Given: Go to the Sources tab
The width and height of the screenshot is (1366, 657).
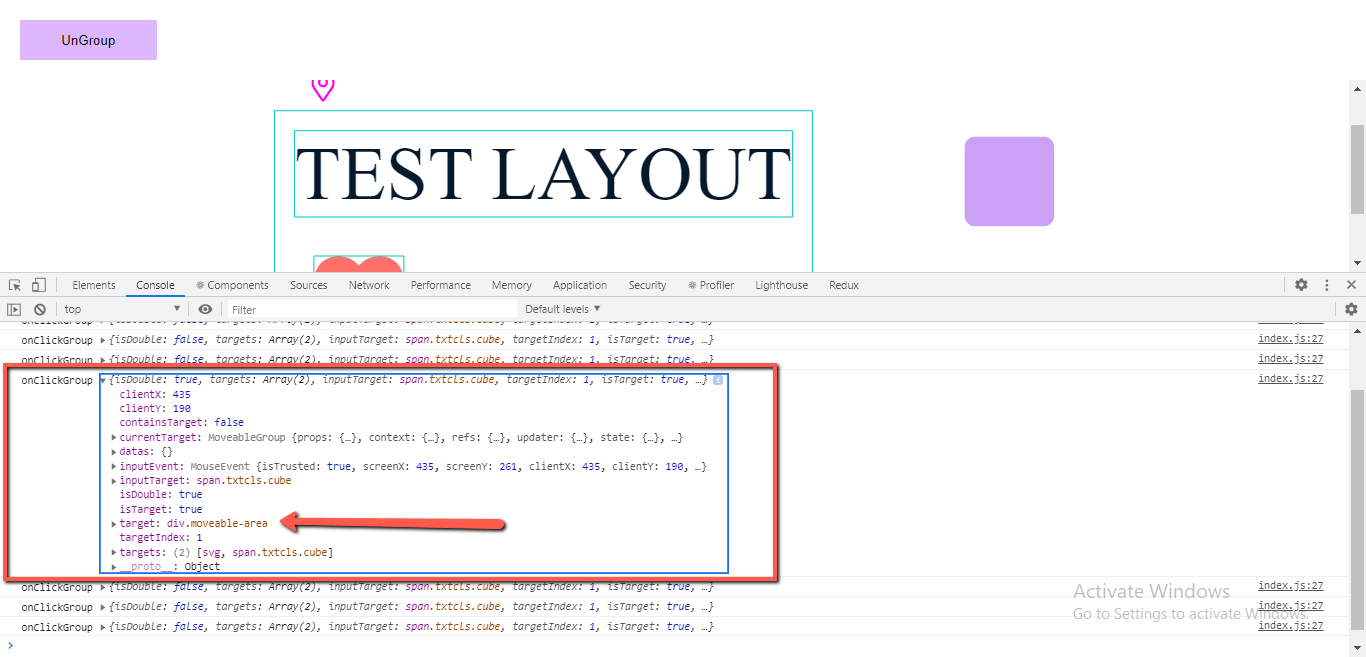Looking at the screenshot, I should pyautogui.click(x=309, y=285).
